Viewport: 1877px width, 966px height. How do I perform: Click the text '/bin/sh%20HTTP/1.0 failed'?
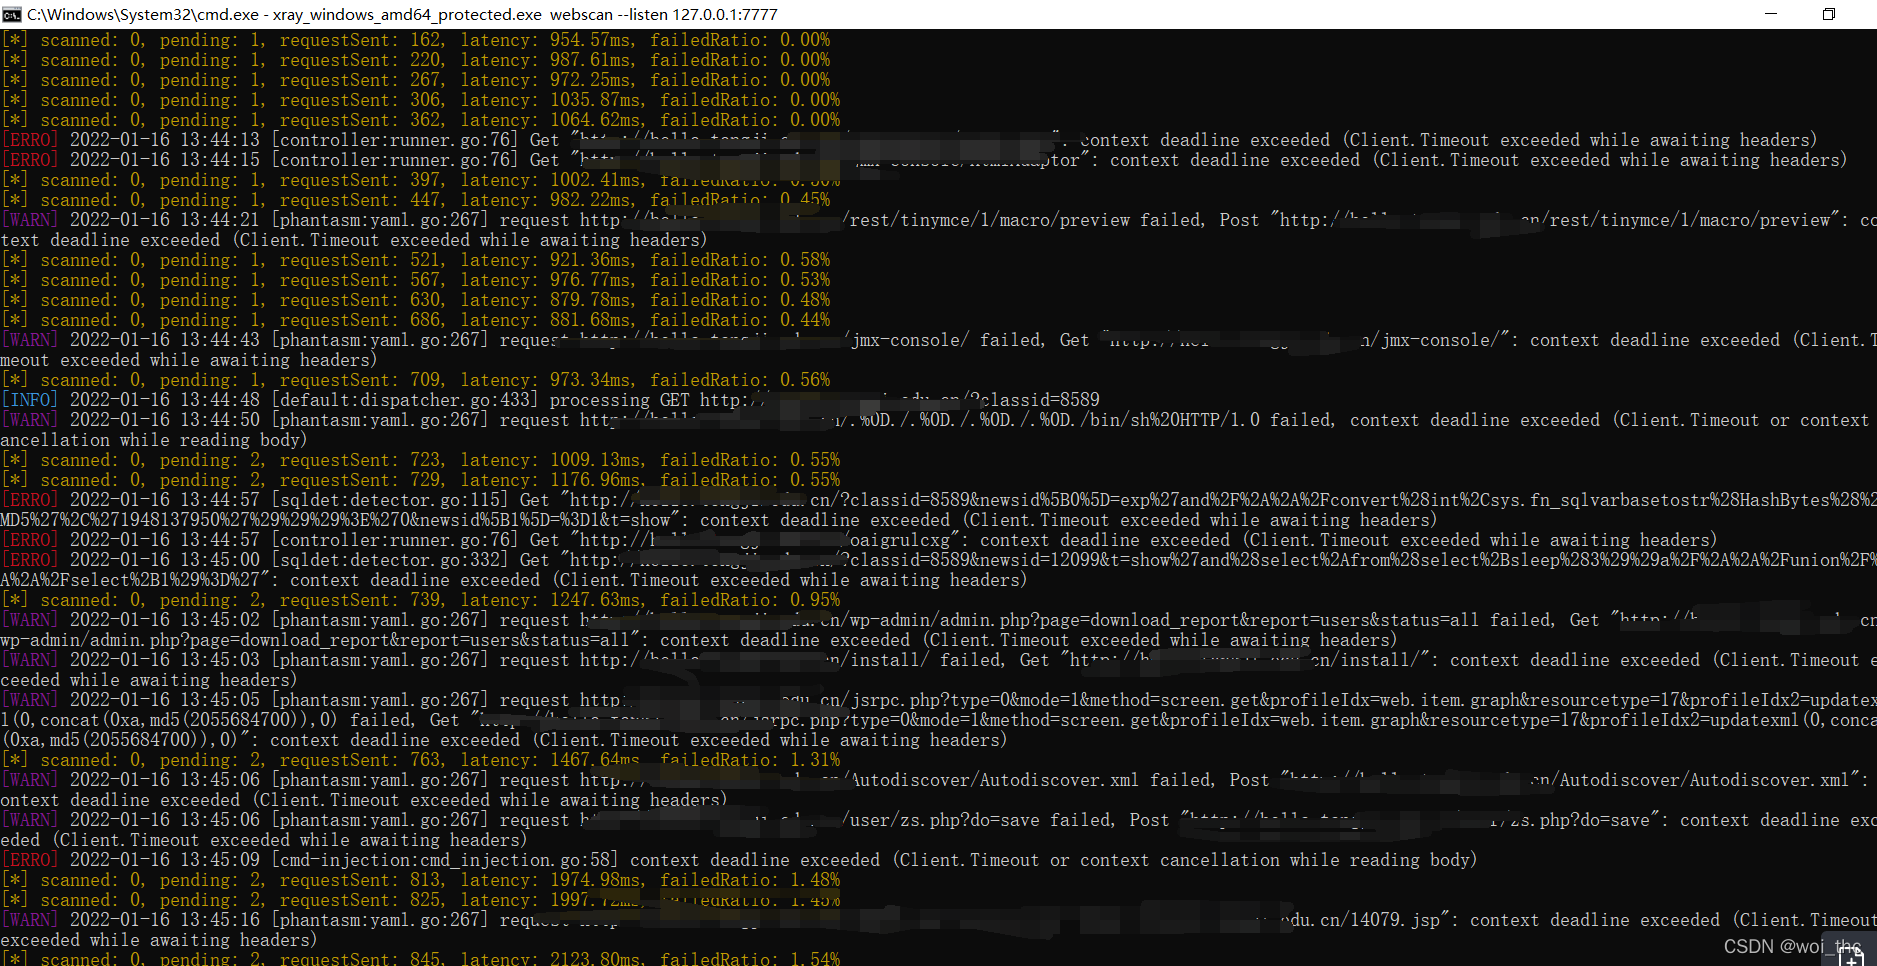[1210, 420]
